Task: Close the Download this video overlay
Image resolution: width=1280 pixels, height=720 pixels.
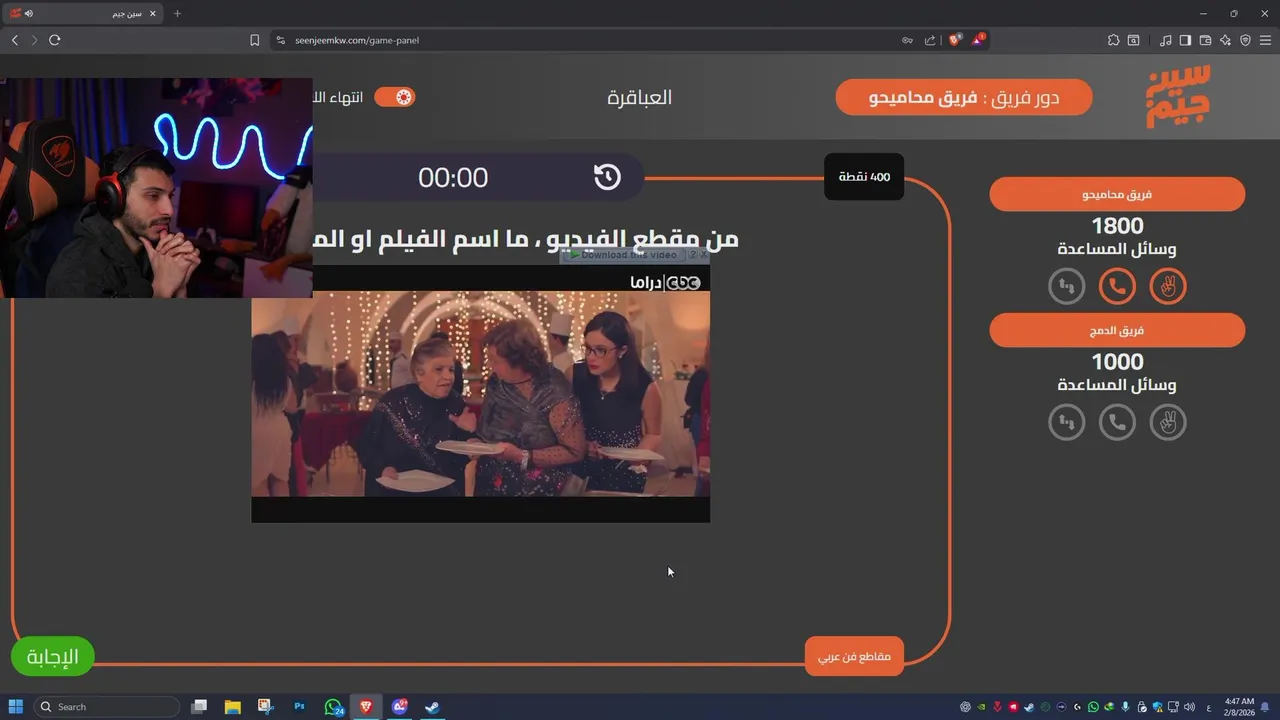Action: click(x=704, y=255)
